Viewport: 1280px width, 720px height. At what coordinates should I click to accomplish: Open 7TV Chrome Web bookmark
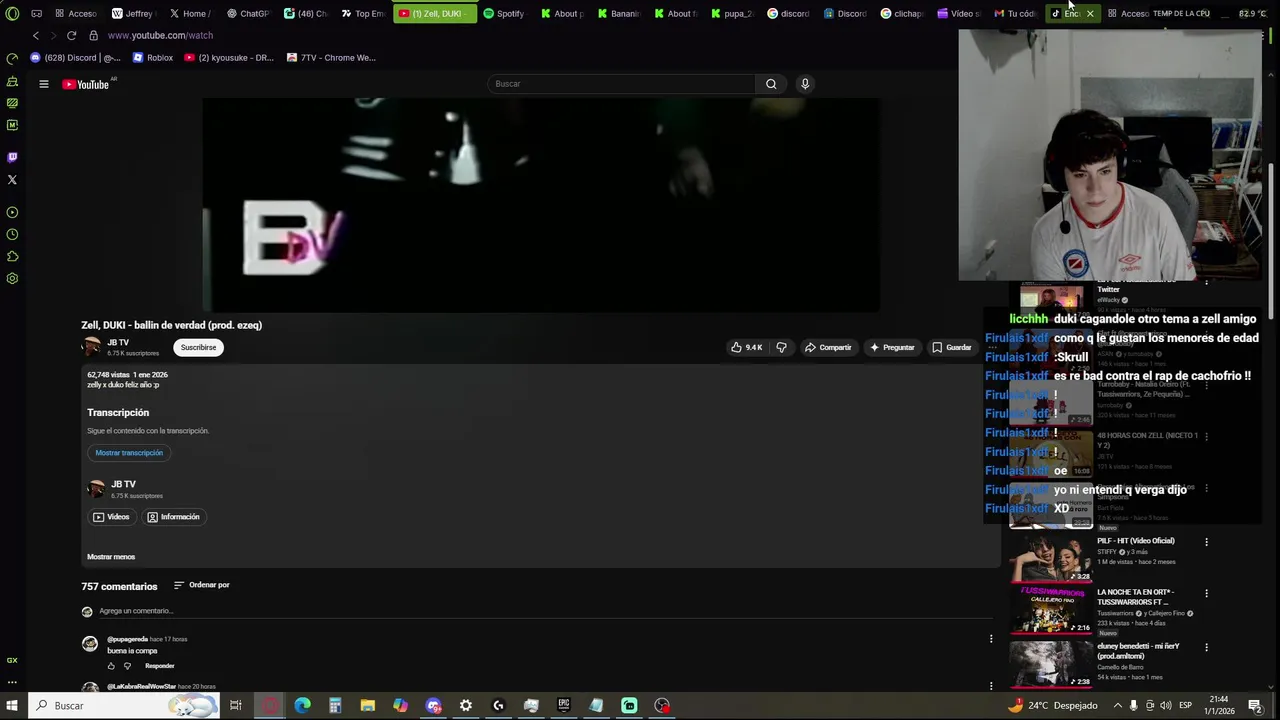331,58
